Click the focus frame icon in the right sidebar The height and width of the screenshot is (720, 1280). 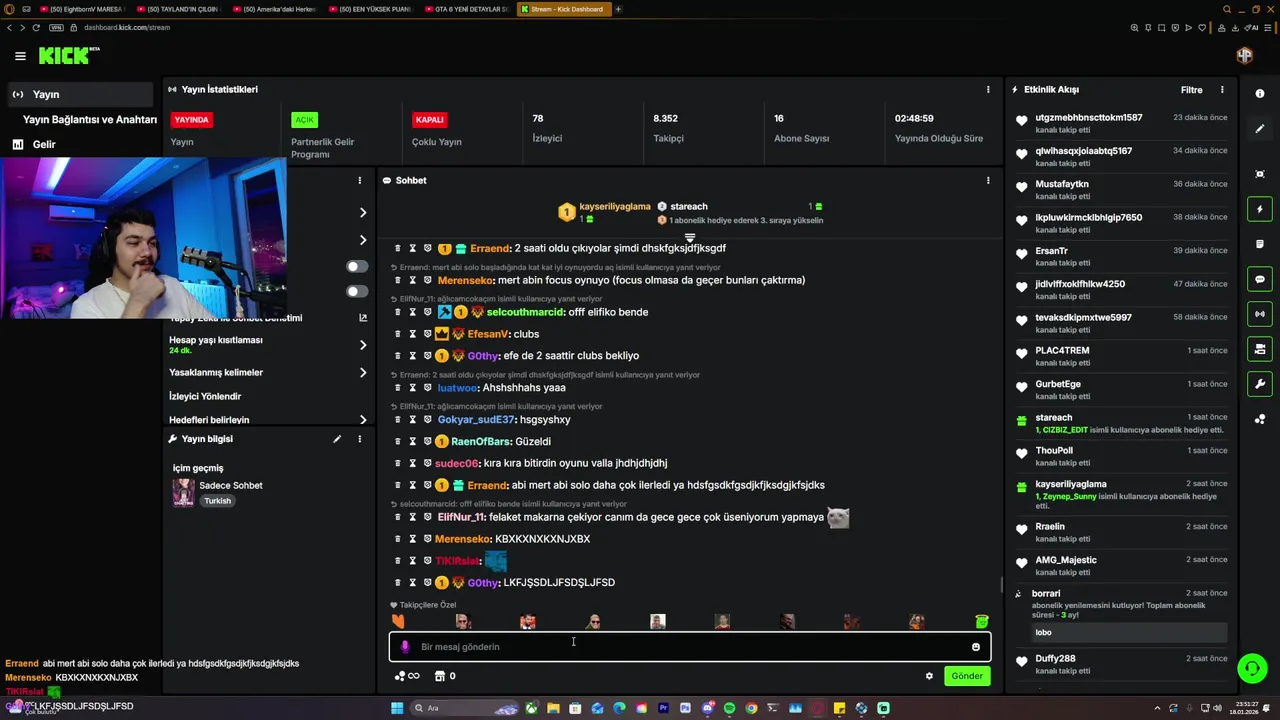(1260, 174)
